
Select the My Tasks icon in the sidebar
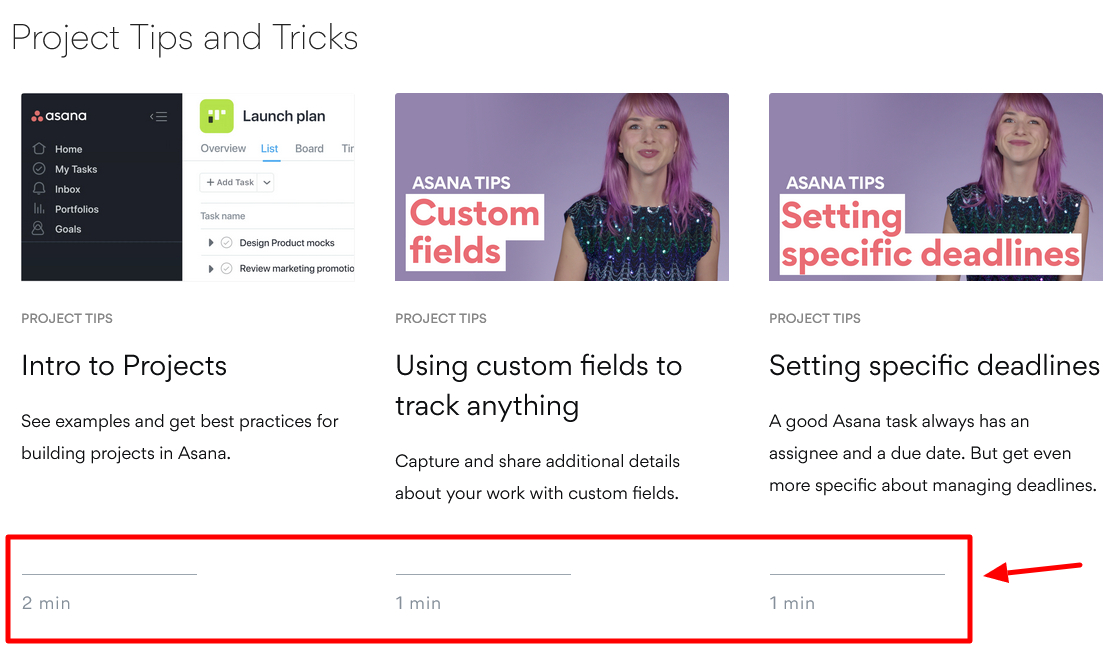(39, 169)
